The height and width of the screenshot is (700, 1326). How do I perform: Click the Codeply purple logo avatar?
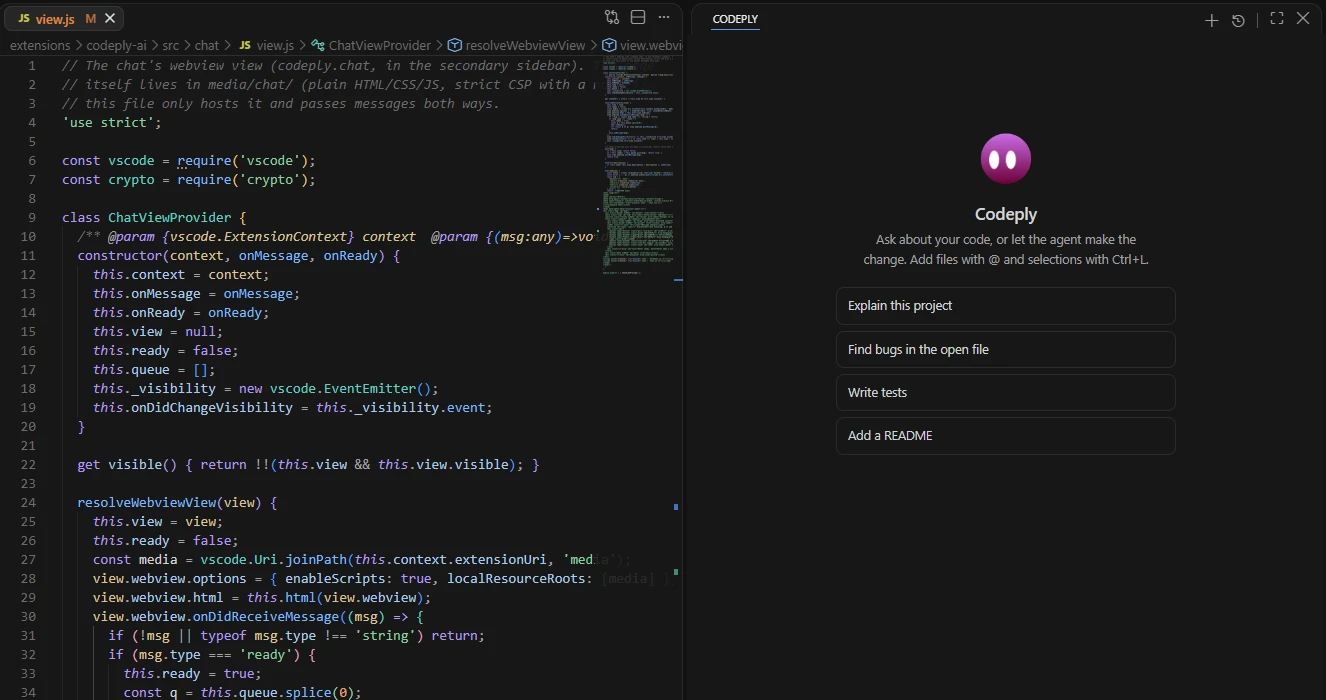(1006, 159)
